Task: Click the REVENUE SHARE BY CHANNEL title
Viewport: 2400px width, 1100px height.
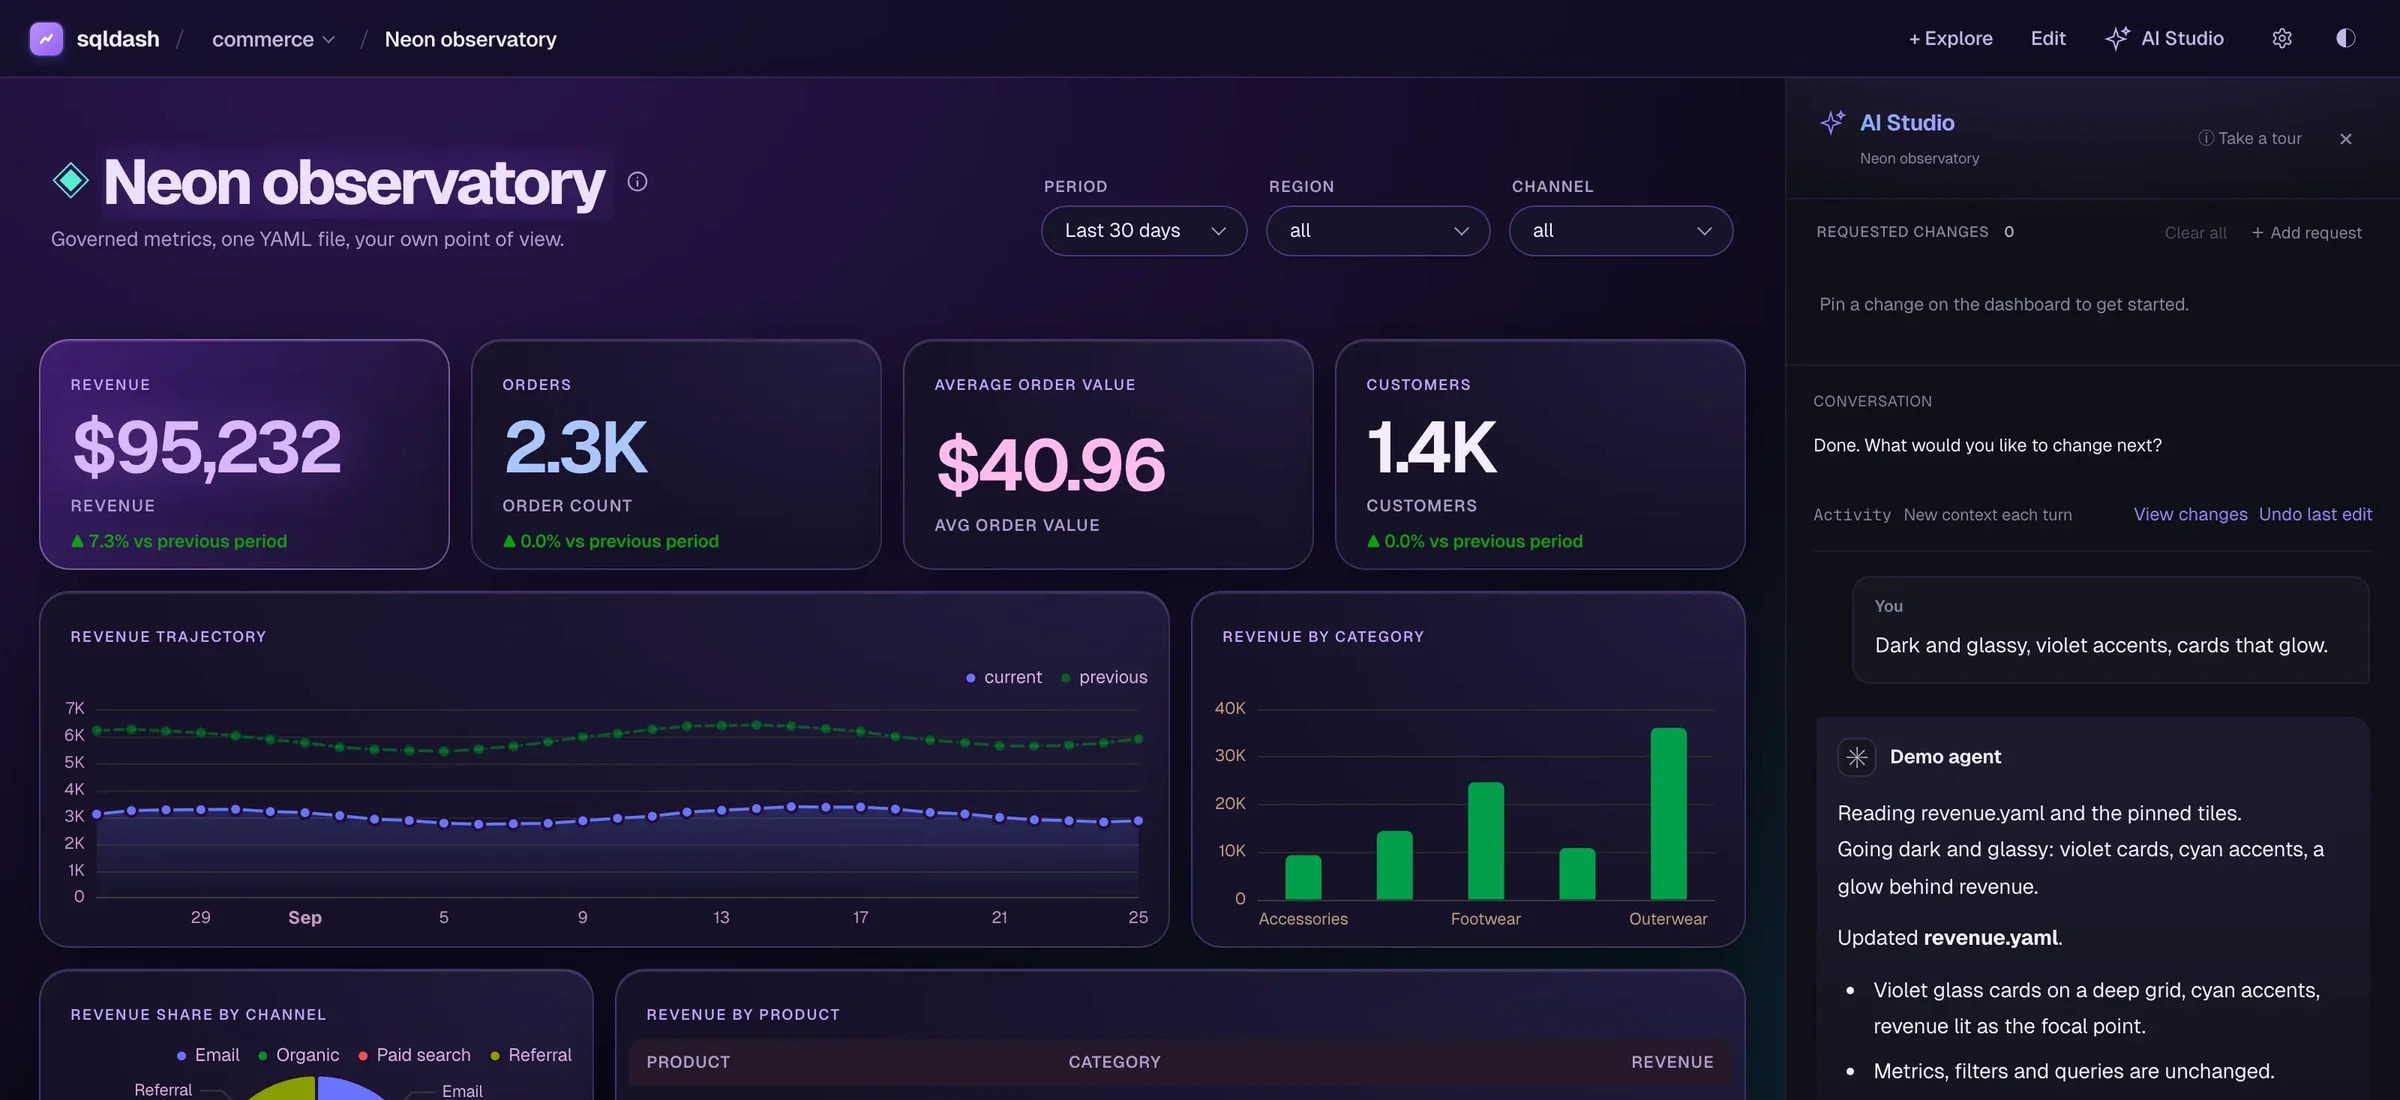Action: pos(198,1015)
